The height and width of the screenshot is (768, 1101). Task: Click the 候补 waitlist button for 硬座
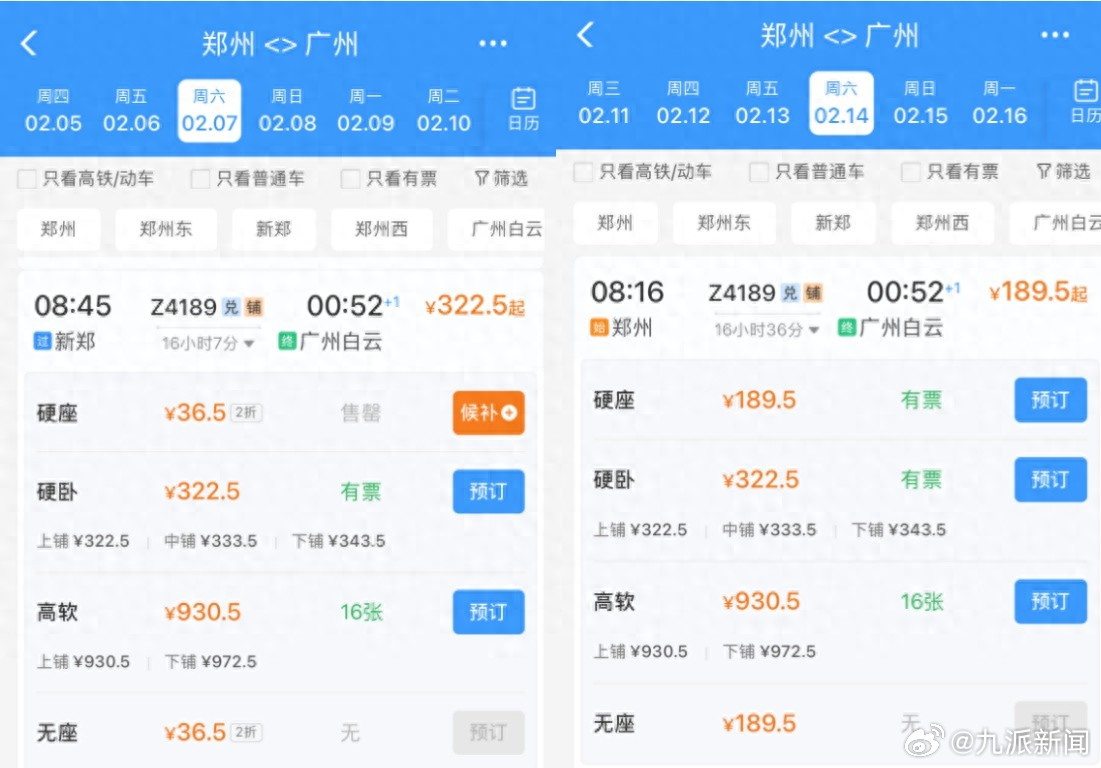point(487,412)
